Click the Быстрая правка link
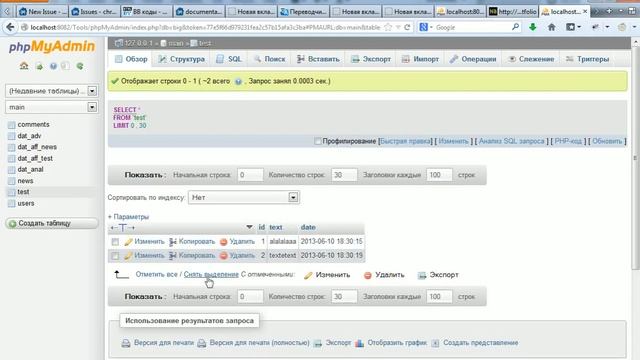640x360 pixels. (x=405, y=141)
